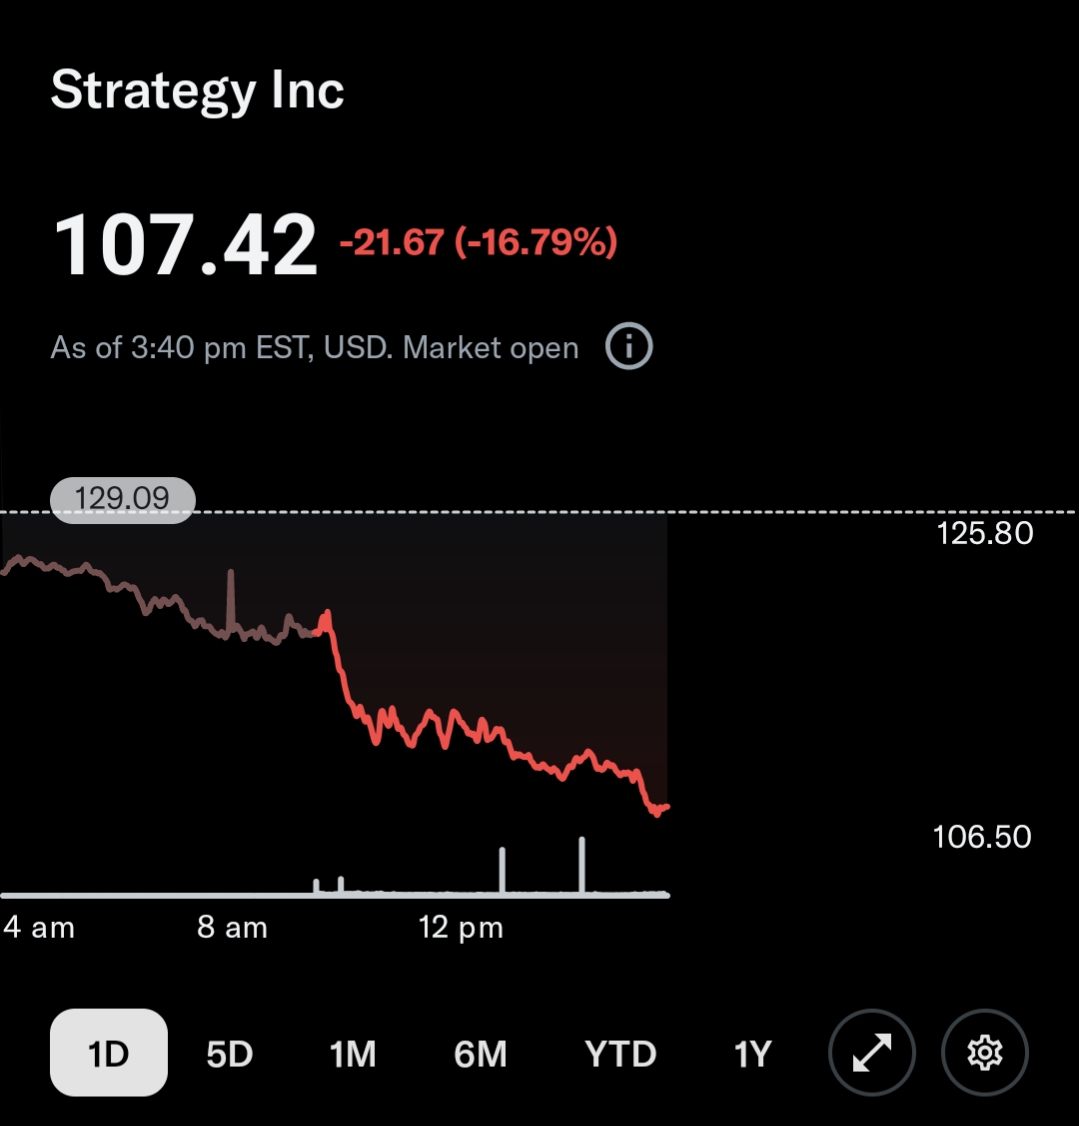
Task: Click the 129.09 previous close label
Action: pos(122,499)
